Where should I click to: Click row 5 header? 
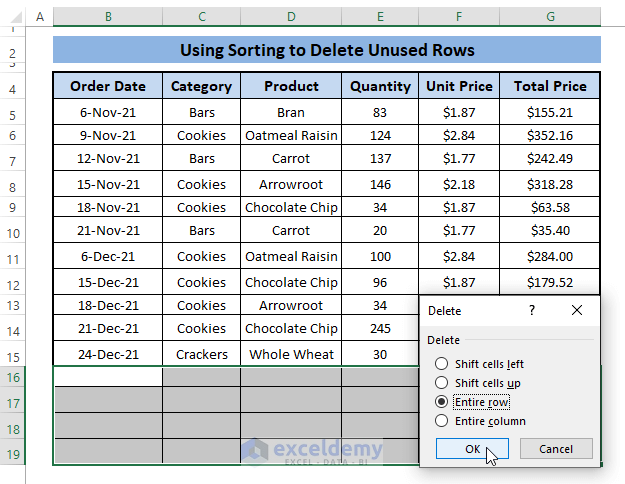click(x=15, y=115)
